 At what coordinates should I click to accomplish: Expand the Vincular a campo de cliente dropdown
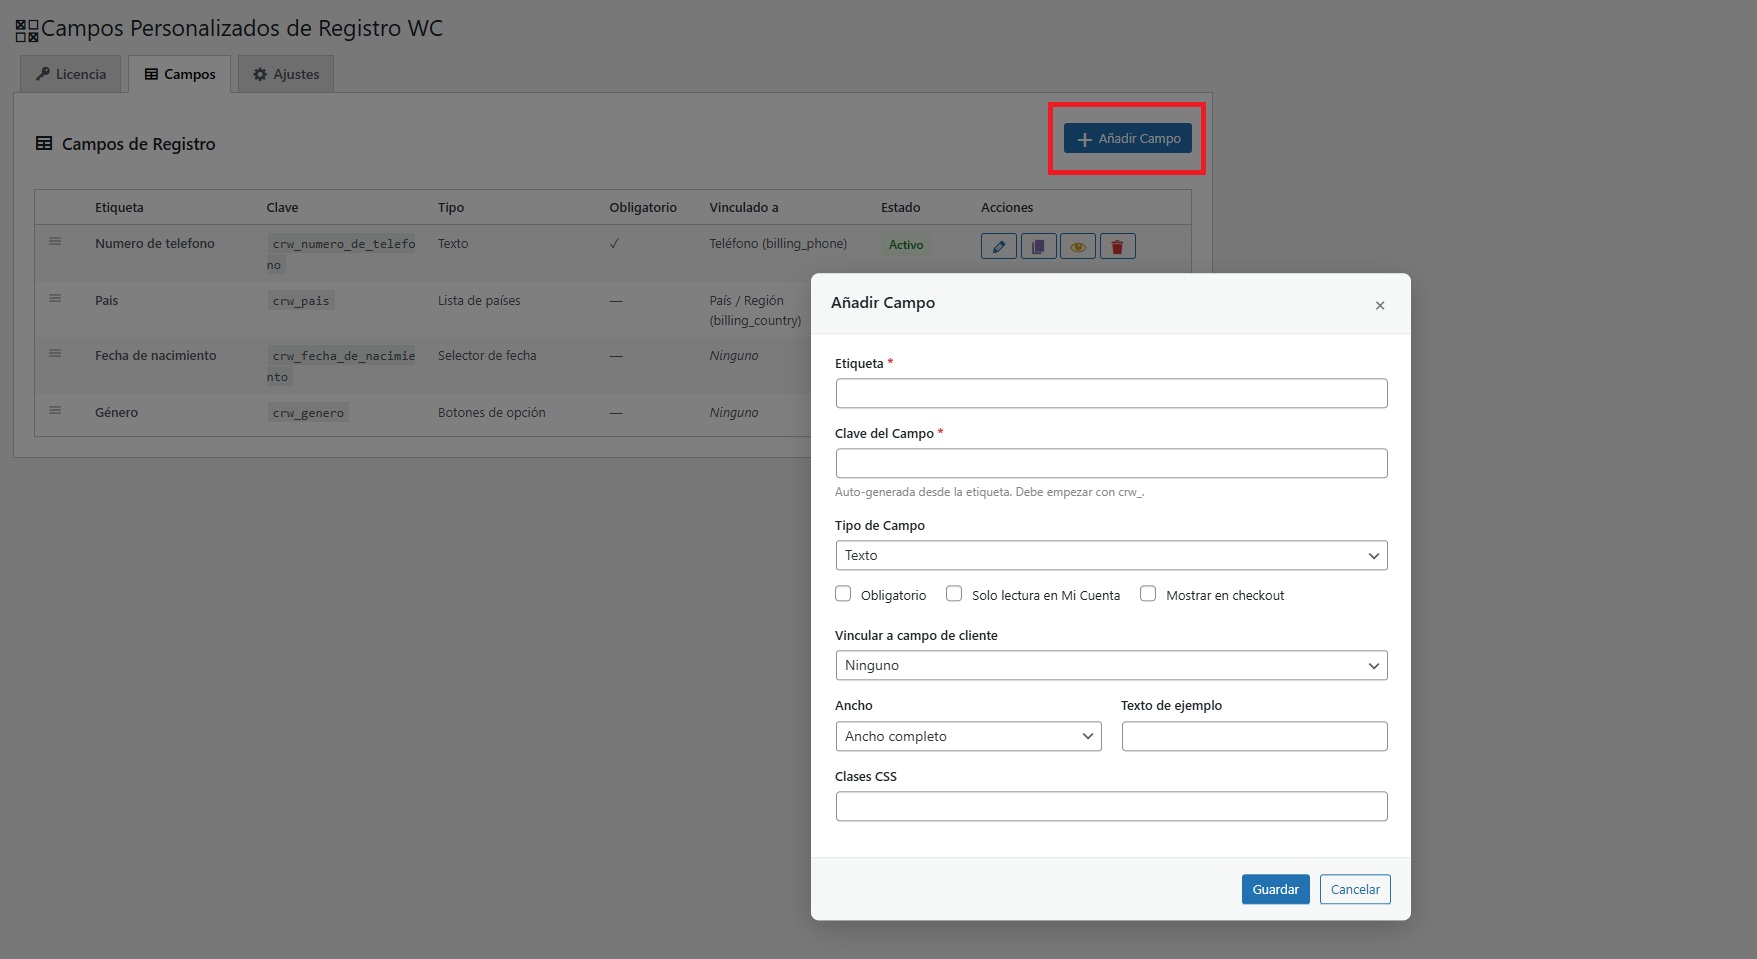[1110, 666]
